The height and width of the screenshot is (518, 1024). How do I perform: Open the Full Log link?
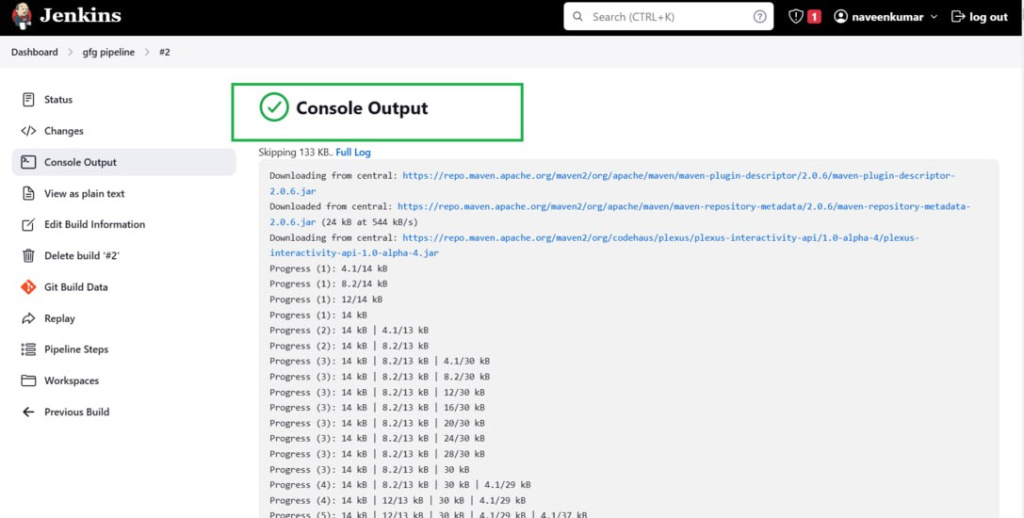[x=353, y=152]
